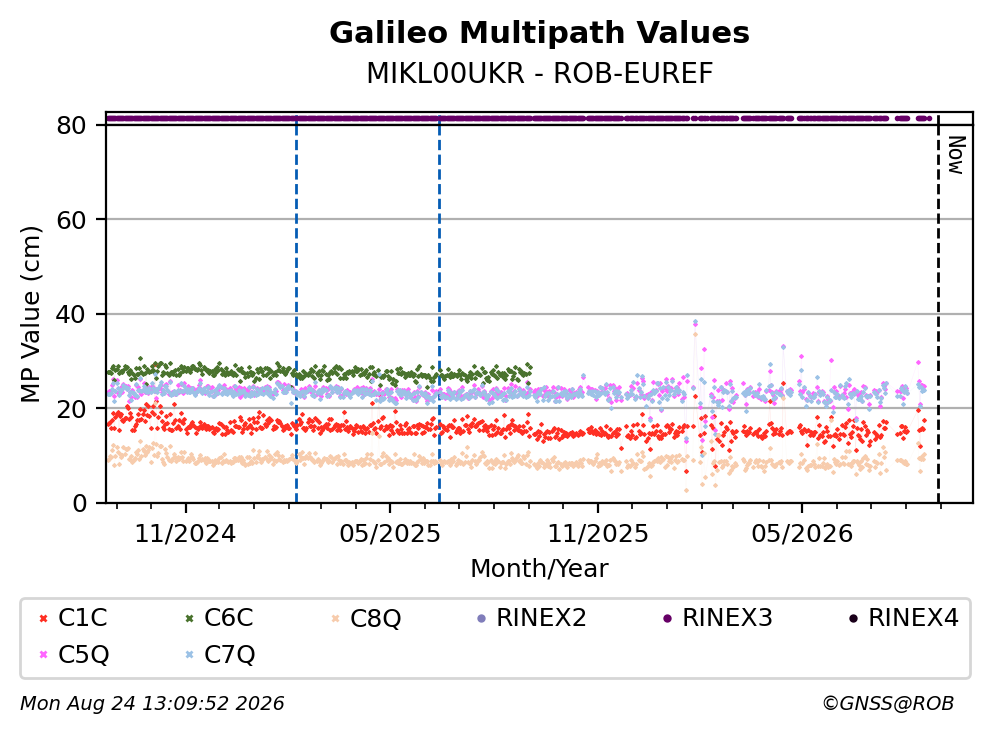Click the RINEX2 legend dot
Viewport: 993px width, 734px height.
tap(481, 619)
